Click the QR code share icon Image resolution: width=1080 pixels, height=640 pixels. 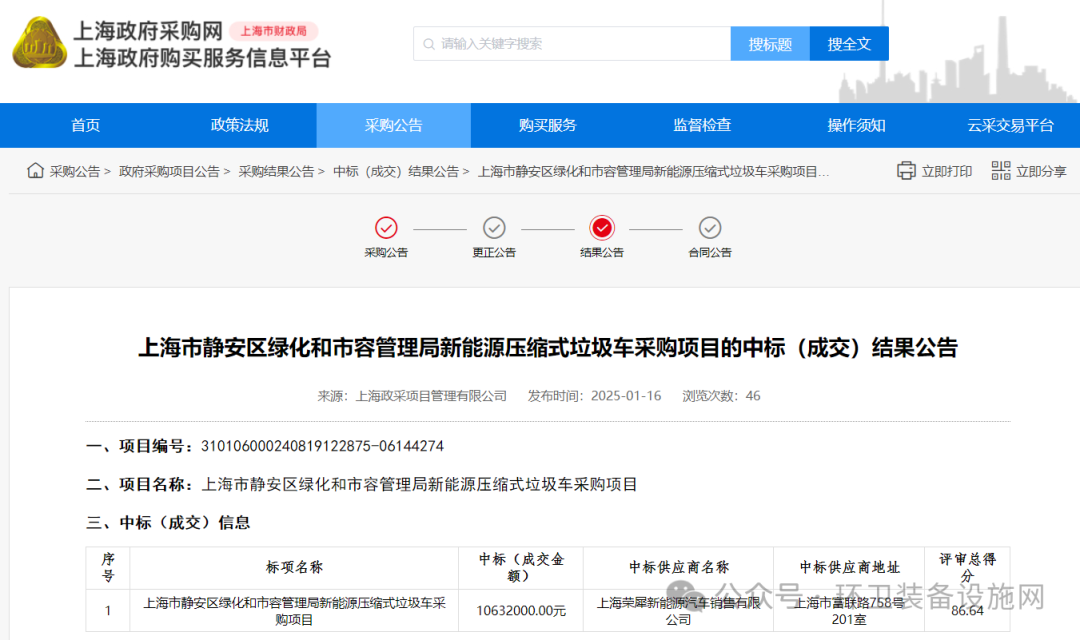click(x=1001, y=170)
